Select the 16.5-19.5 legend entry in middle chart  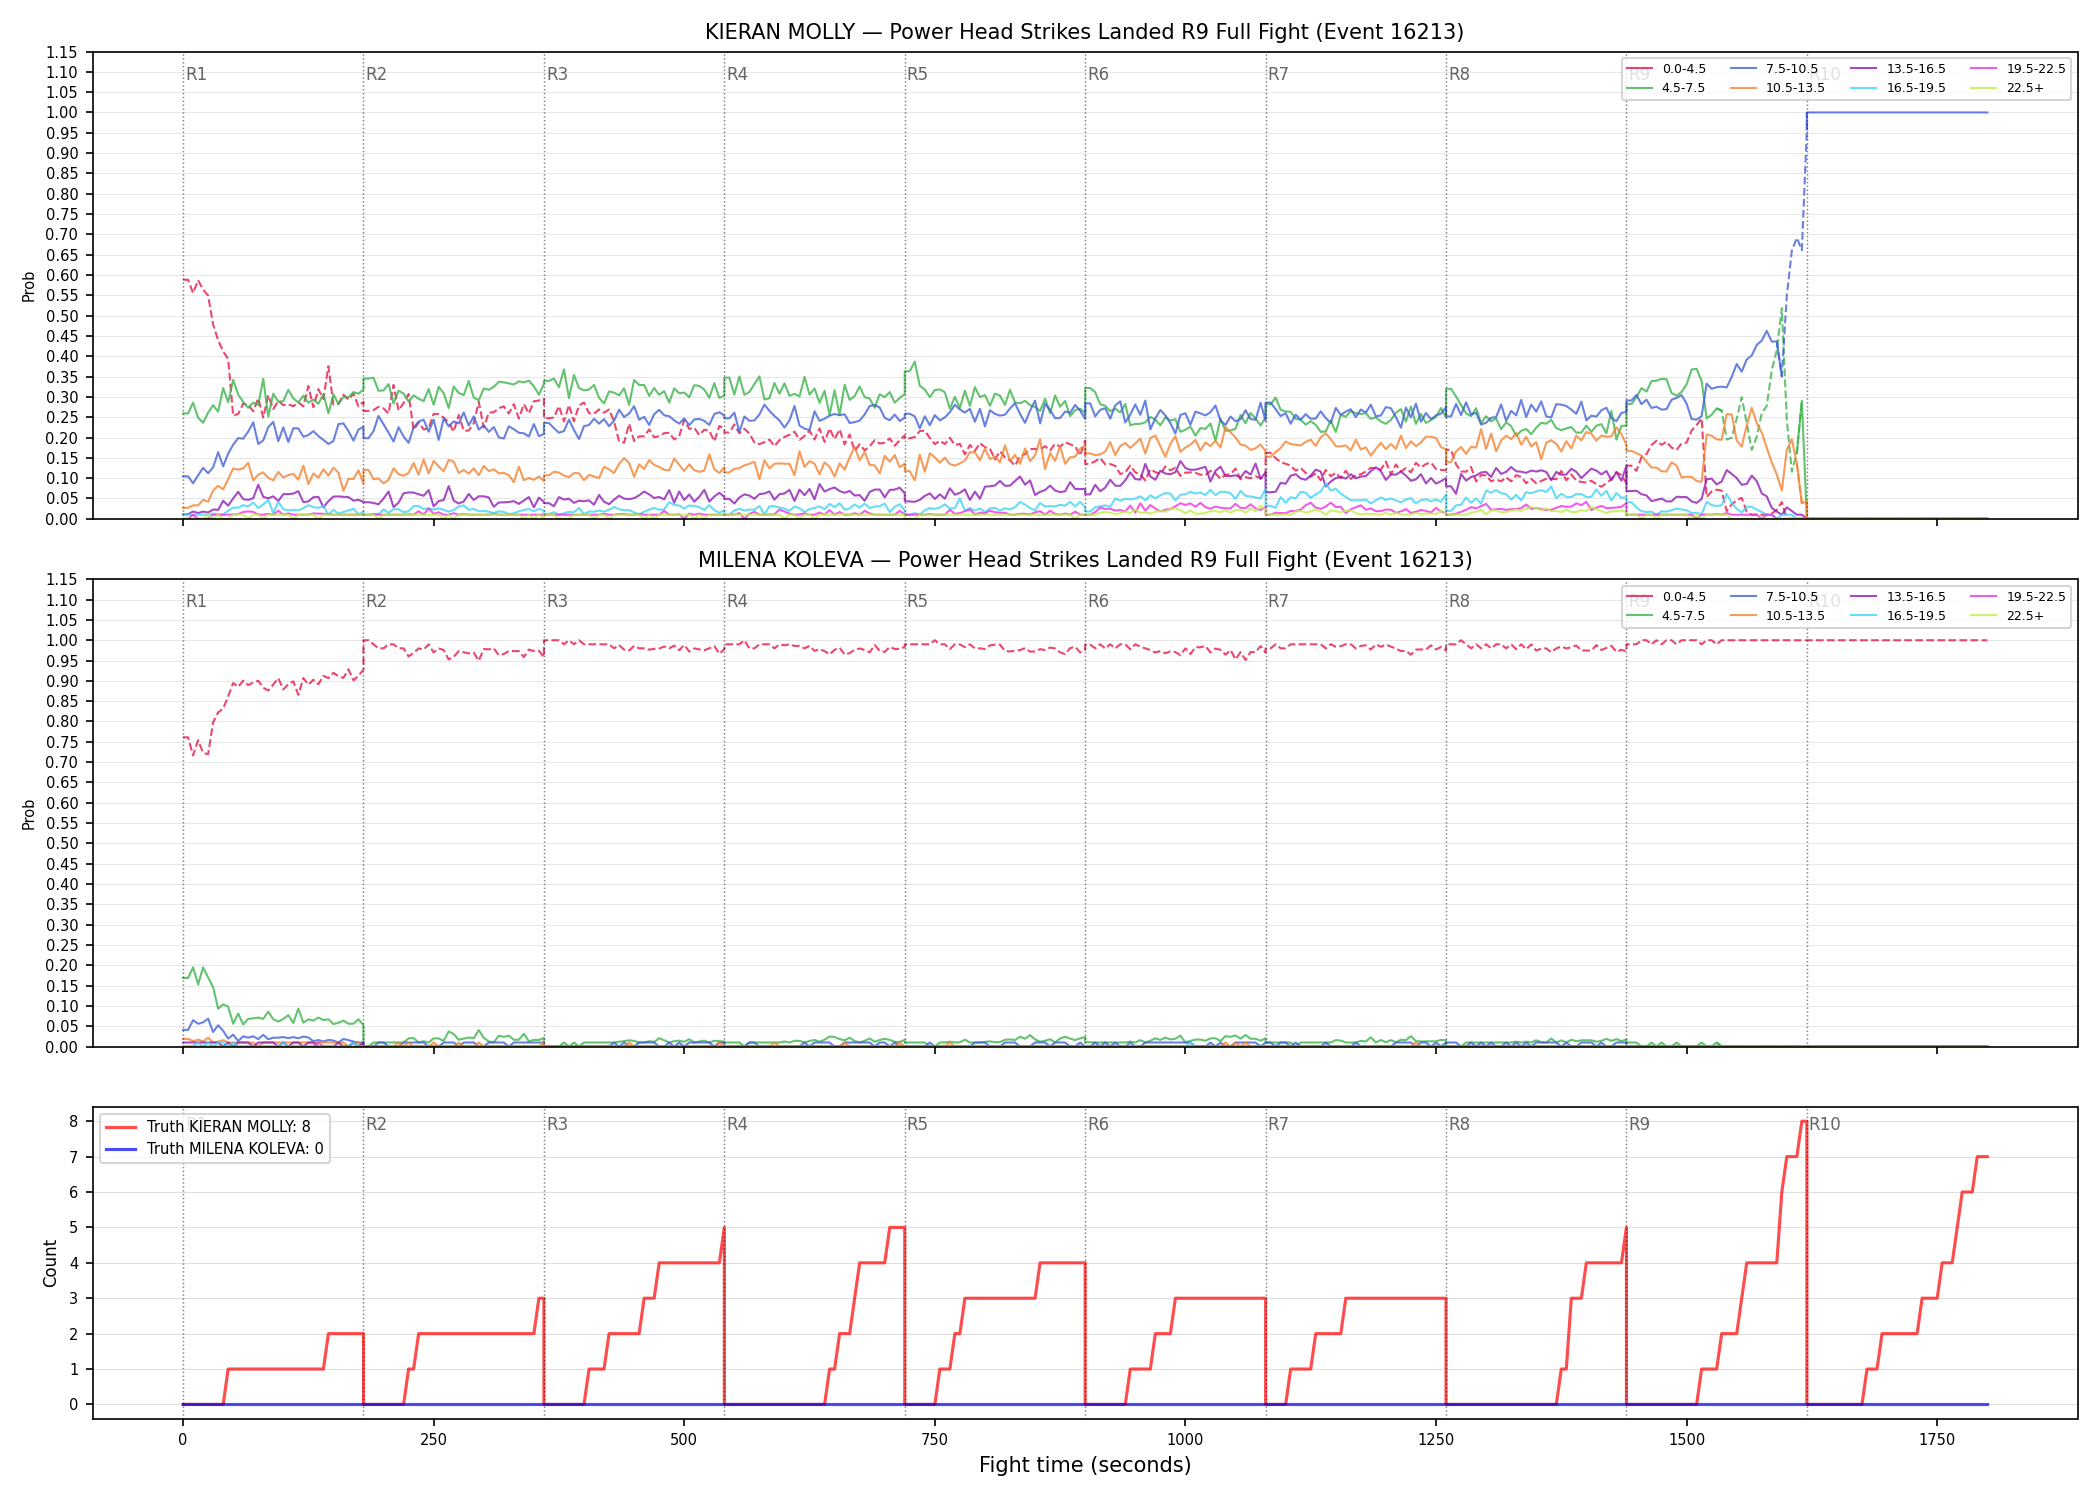(1898, 616)
